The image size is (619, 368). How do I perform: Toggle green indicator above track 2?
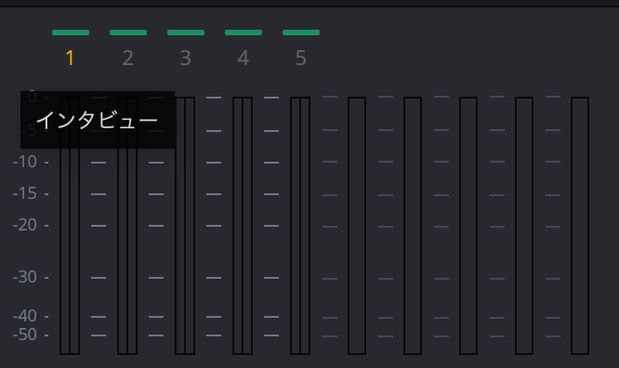128,32
